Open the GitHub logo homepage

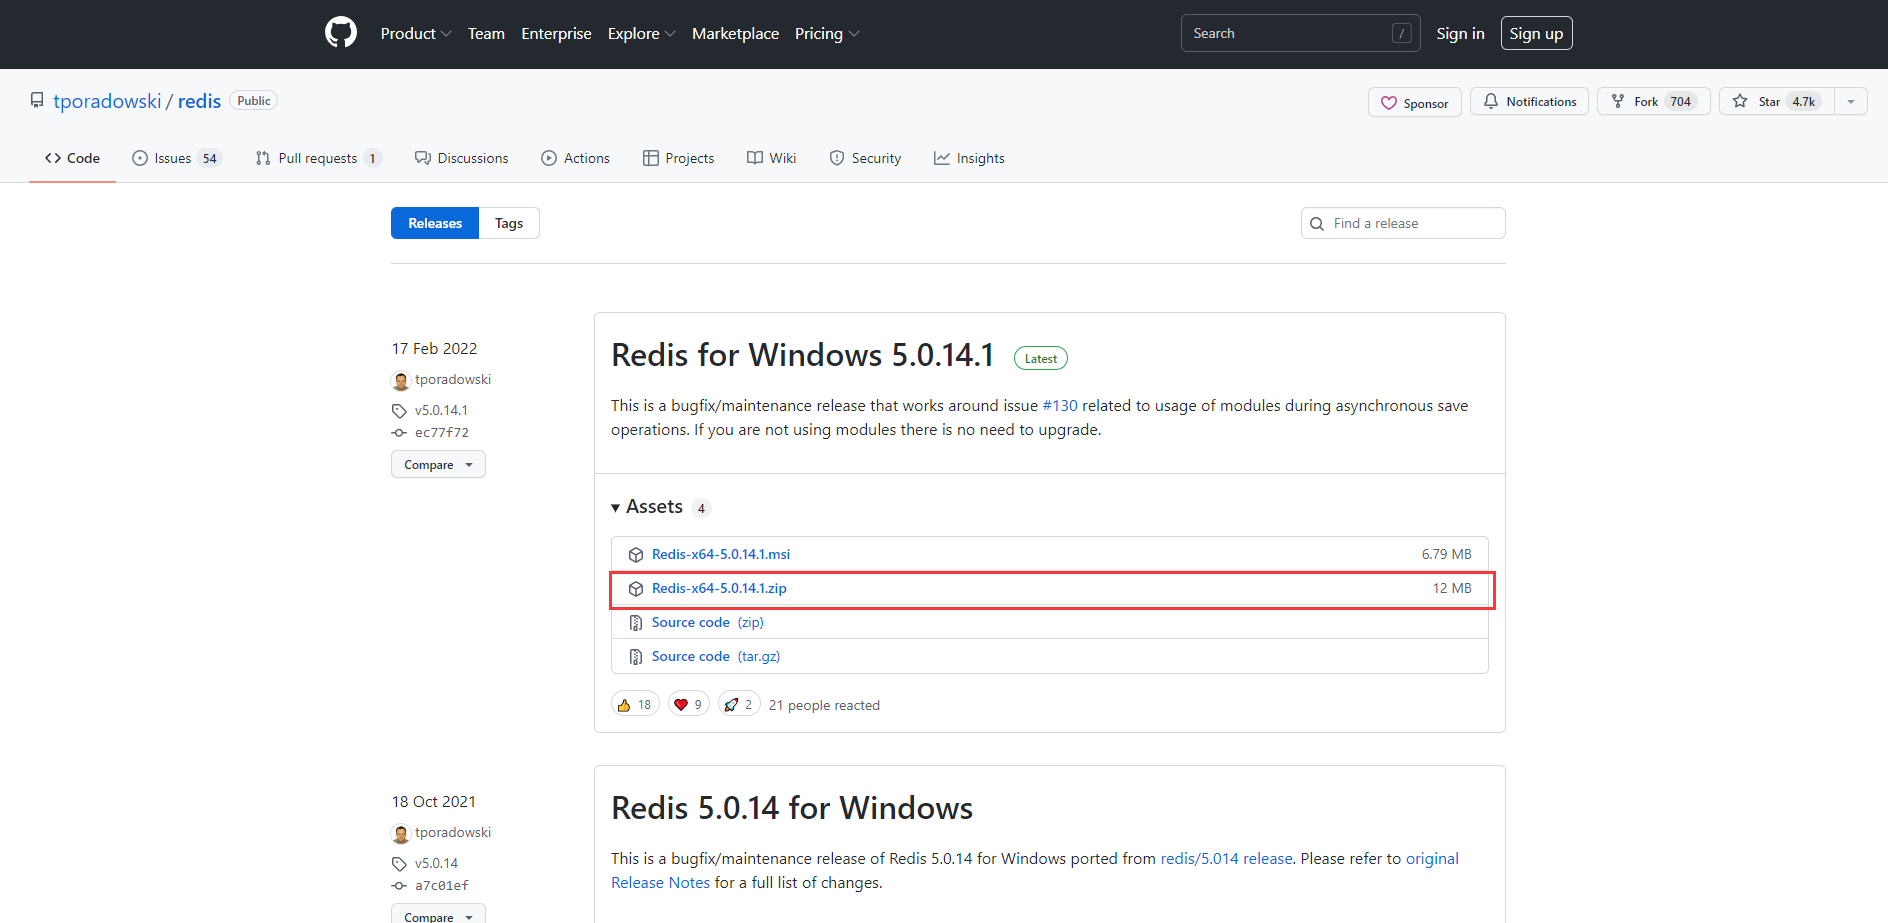point(341,33)
